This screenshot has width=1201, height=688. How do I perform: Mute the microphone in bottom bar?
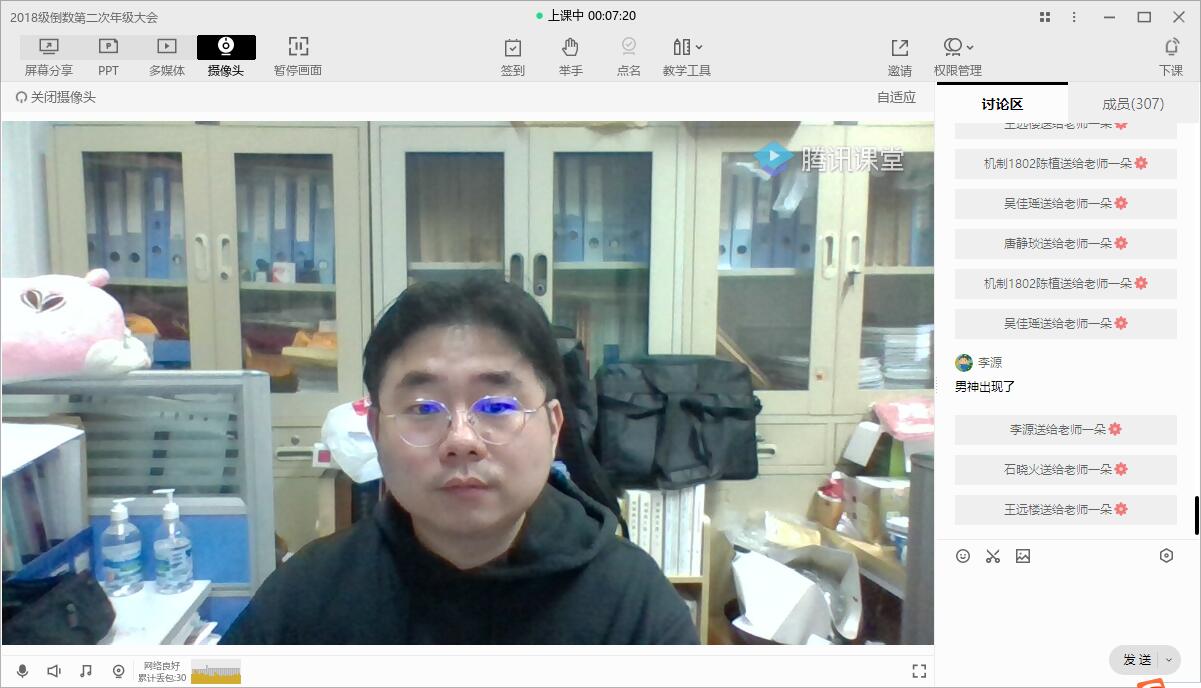tap(22, 671)
